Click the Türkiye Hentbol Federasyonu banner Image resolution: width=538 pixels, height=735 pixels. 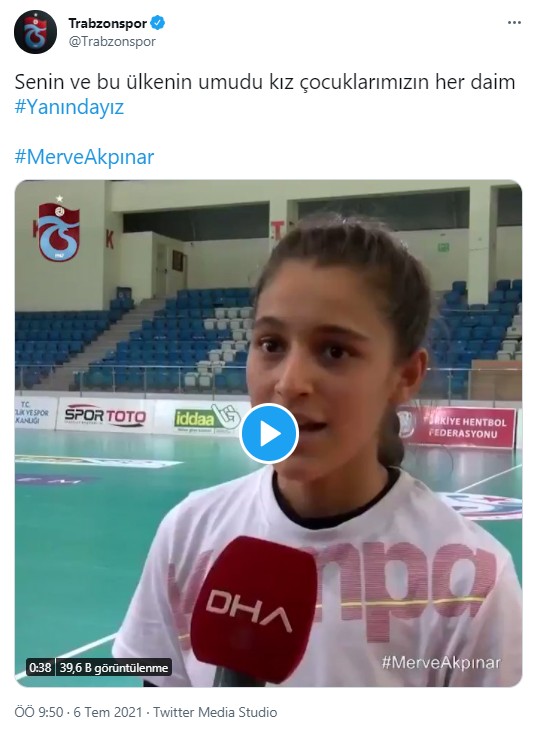click(456, 427)
